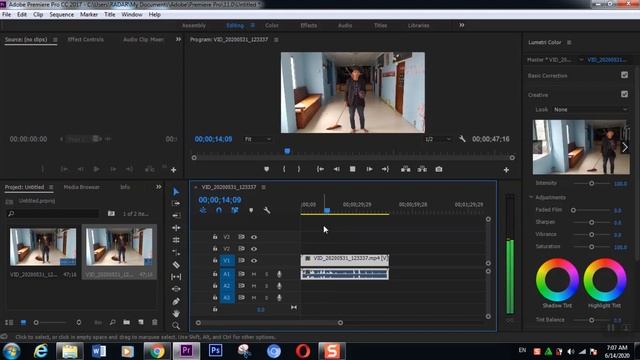Adjust the Faded Film slider
The height and width of the screenshot is (360, 640).
point(573,210)
